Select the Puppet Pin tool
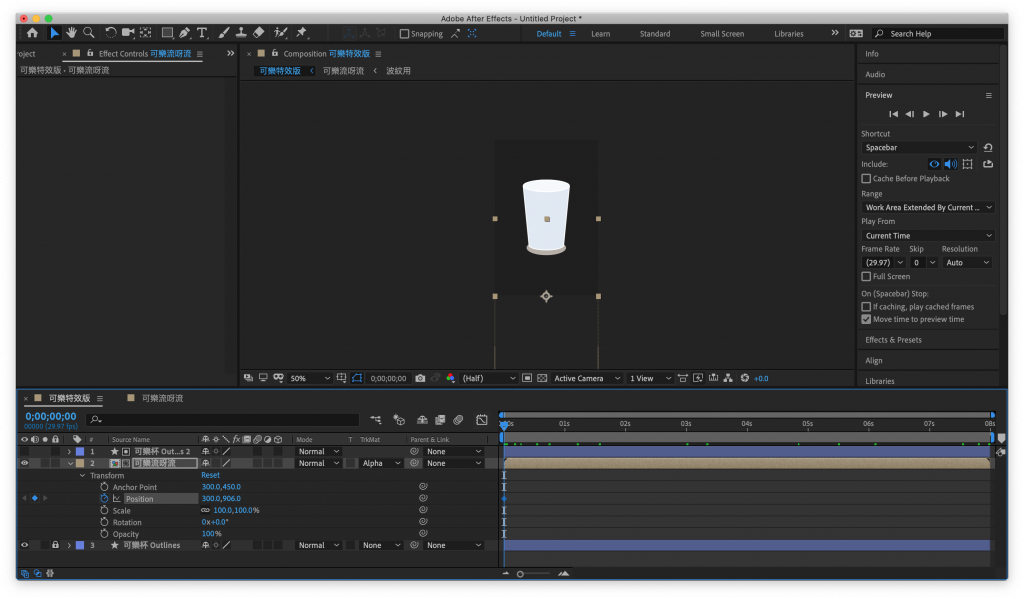 tap(301, 33)
